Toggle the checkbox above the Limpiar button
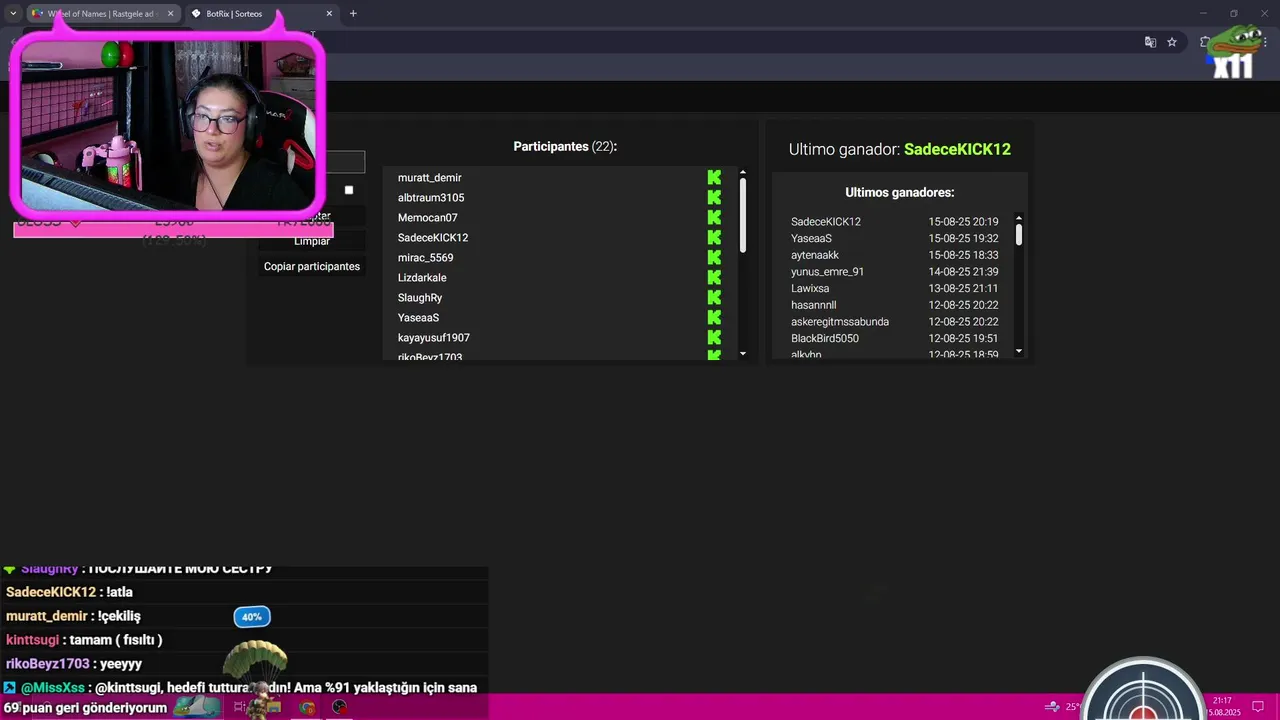The height and width of the screenshot is (720, 1280). point(349,190)
